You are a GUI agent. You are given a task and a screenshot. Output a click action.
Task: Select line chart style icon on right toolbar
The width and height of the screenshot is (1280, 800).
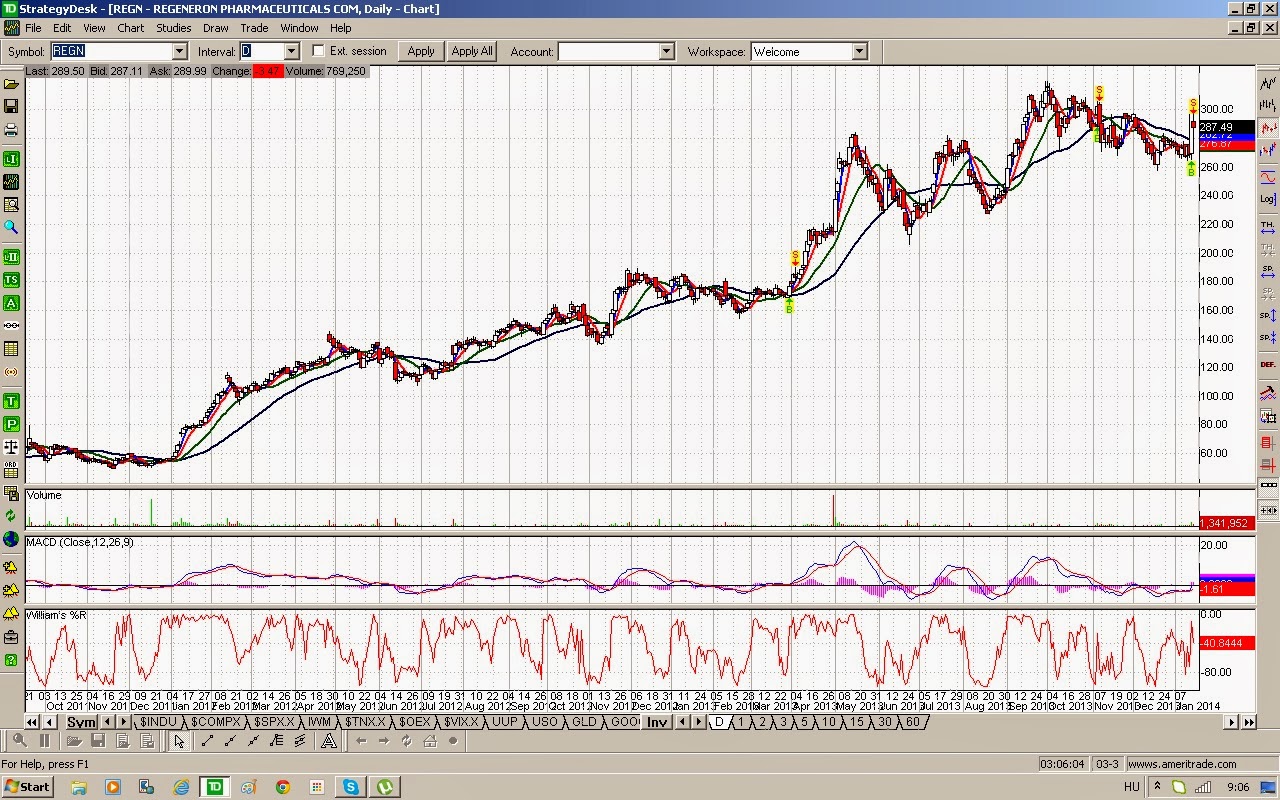pyautogui.click(x=1268, y=82)
